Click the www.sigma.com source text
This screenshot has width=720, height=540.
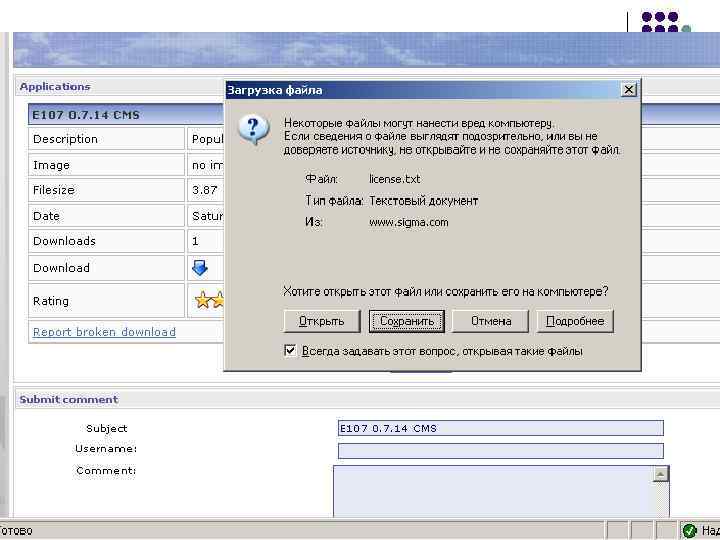[409, 222]
